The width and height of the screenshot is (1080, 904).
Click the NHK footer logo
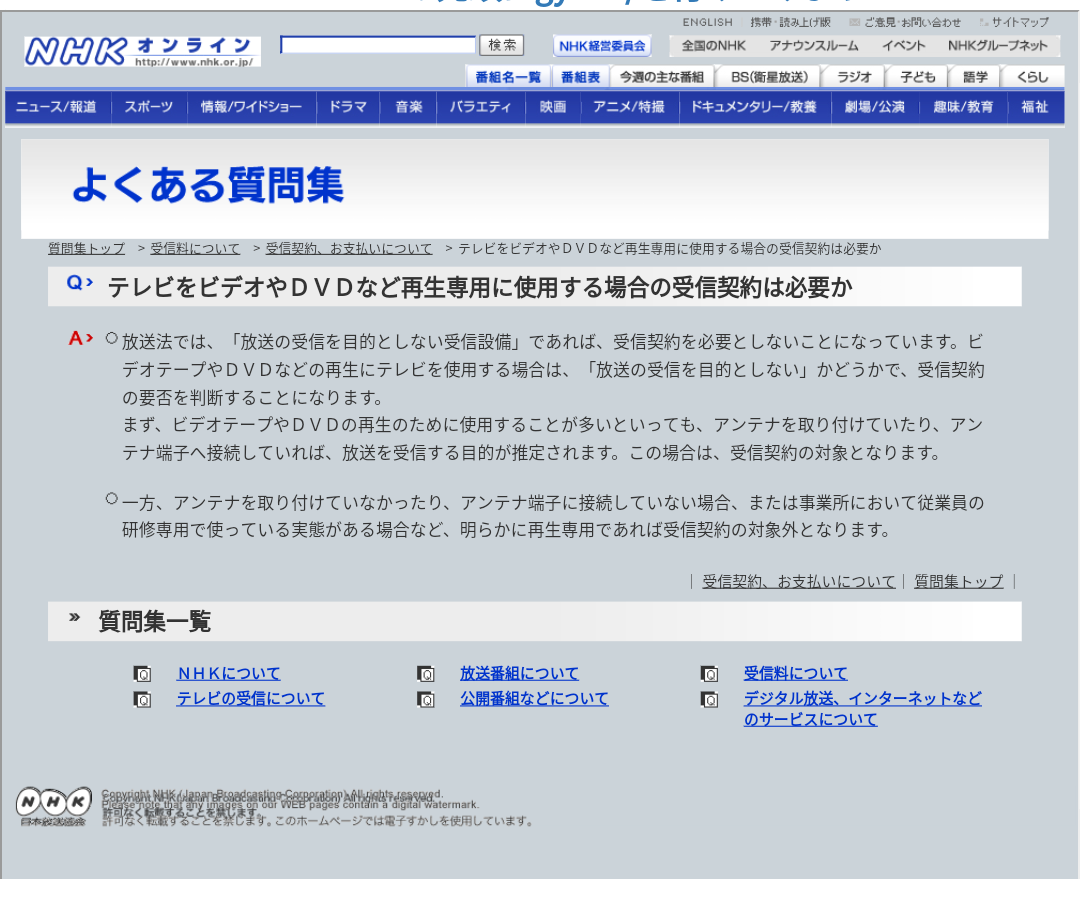tap(53, 805)
